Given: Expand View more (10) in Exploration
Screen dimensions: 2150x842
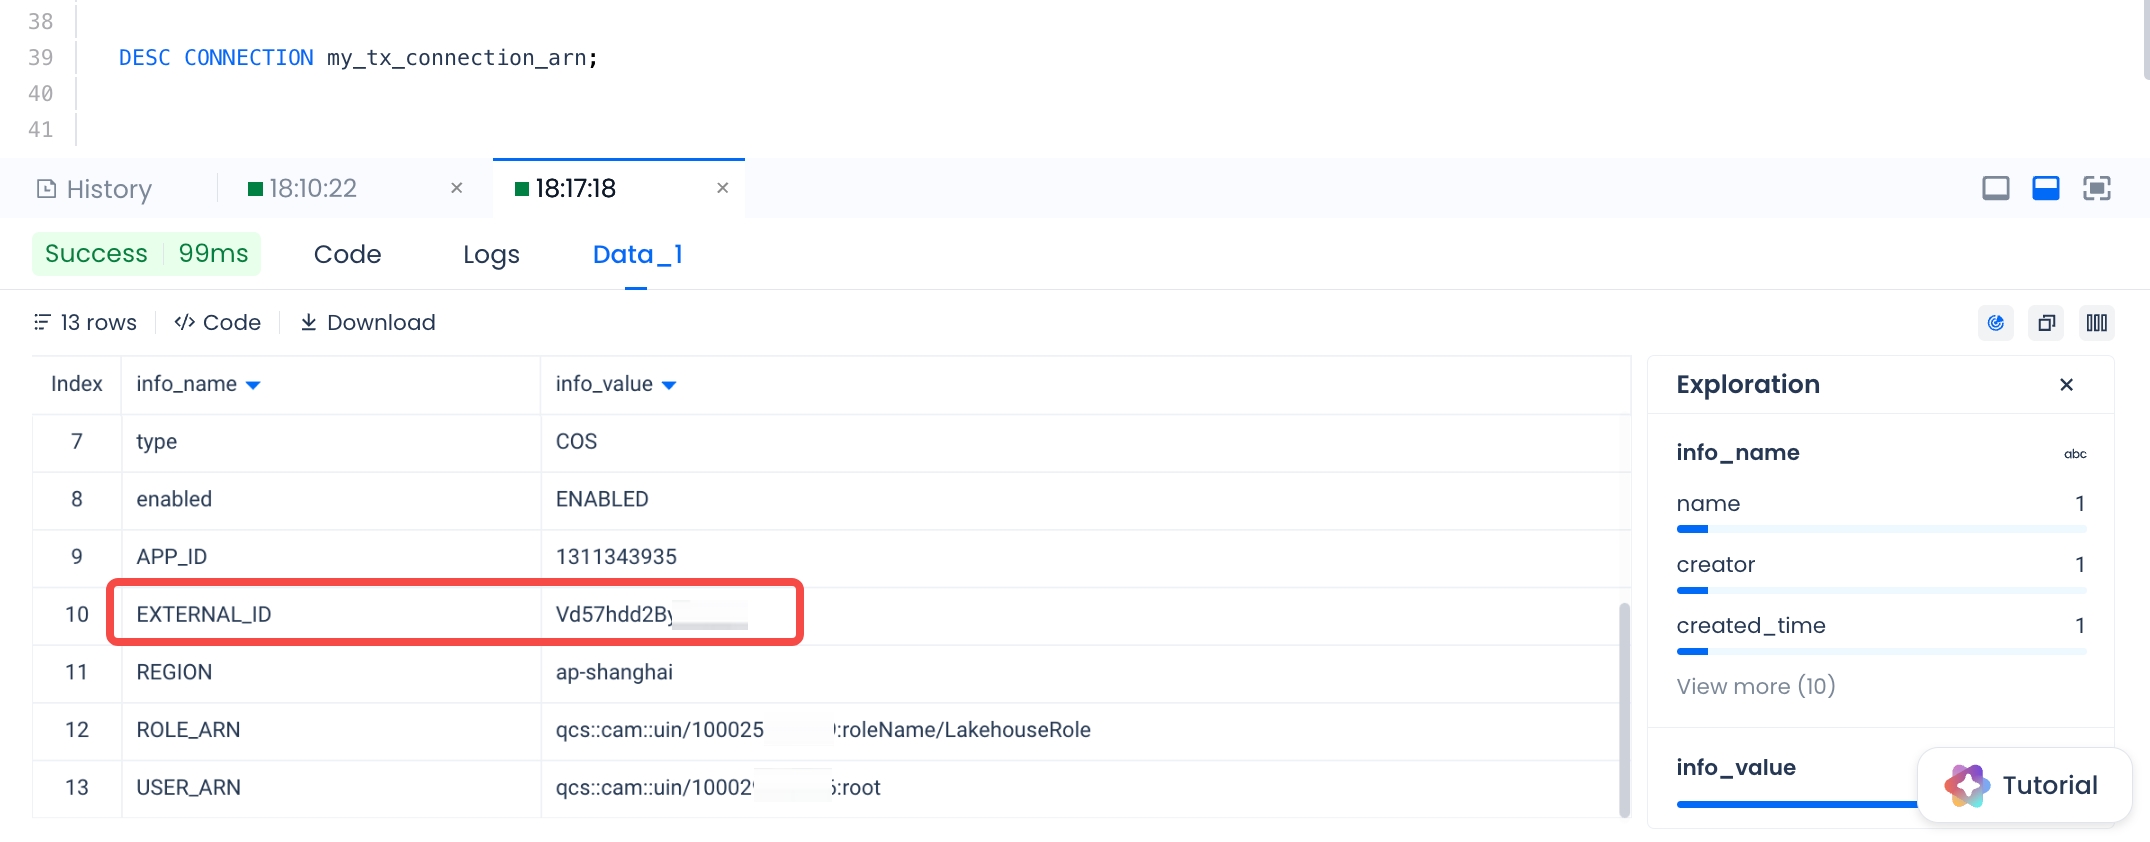Looking at the screenshot, I should click(x=1755, y=686).
